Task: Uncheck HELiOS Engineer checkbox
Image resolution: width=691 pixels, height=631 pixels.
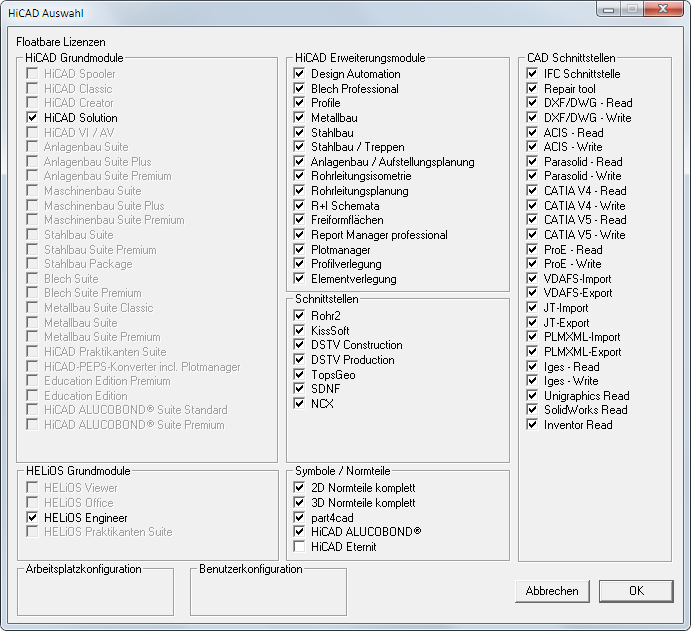Action: [32, 517]
